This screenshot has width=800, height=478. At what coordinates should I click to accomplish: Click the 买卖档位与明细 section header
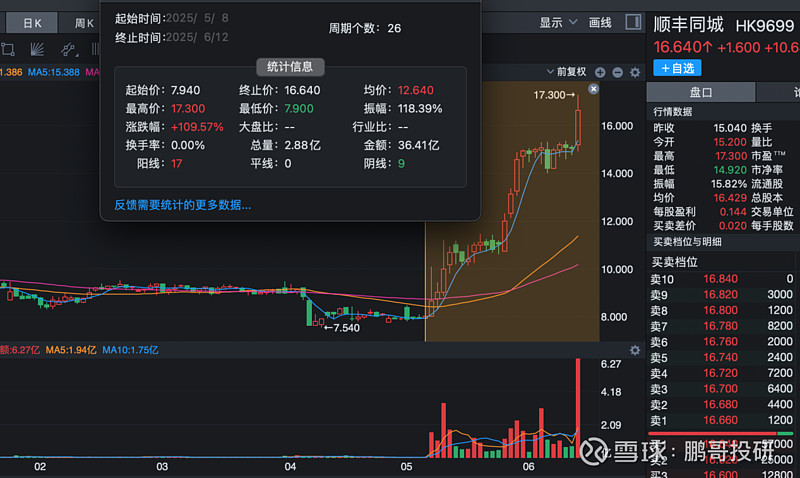pos(687,242)
